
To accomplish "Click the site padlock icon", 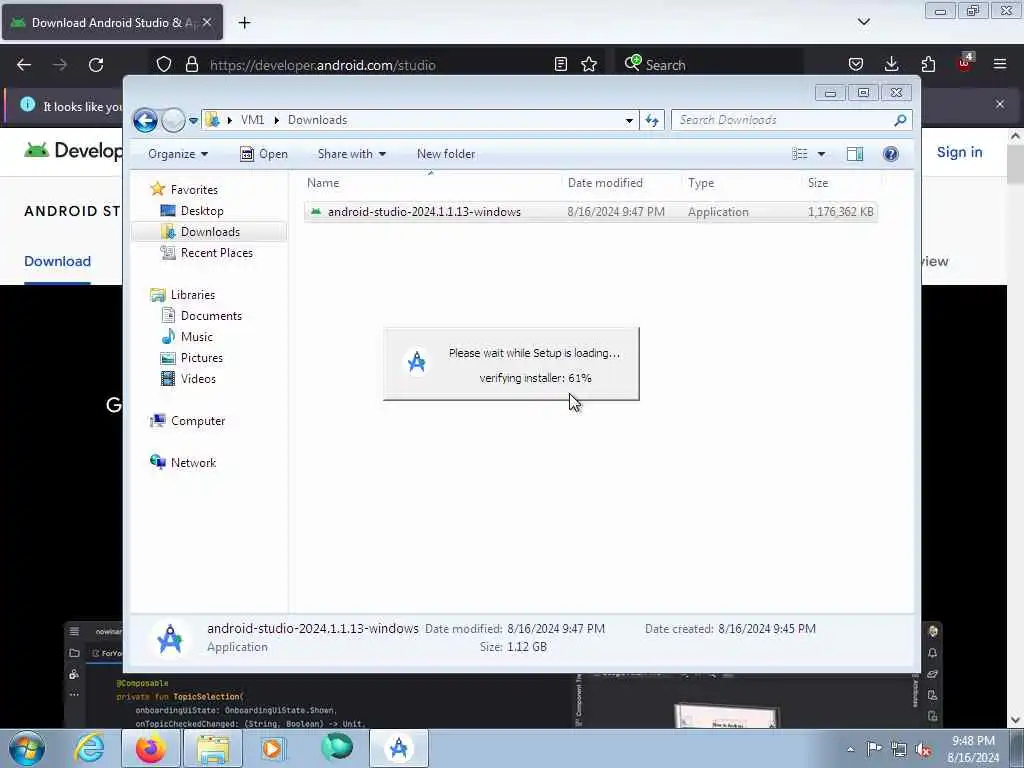I will 191,65.
